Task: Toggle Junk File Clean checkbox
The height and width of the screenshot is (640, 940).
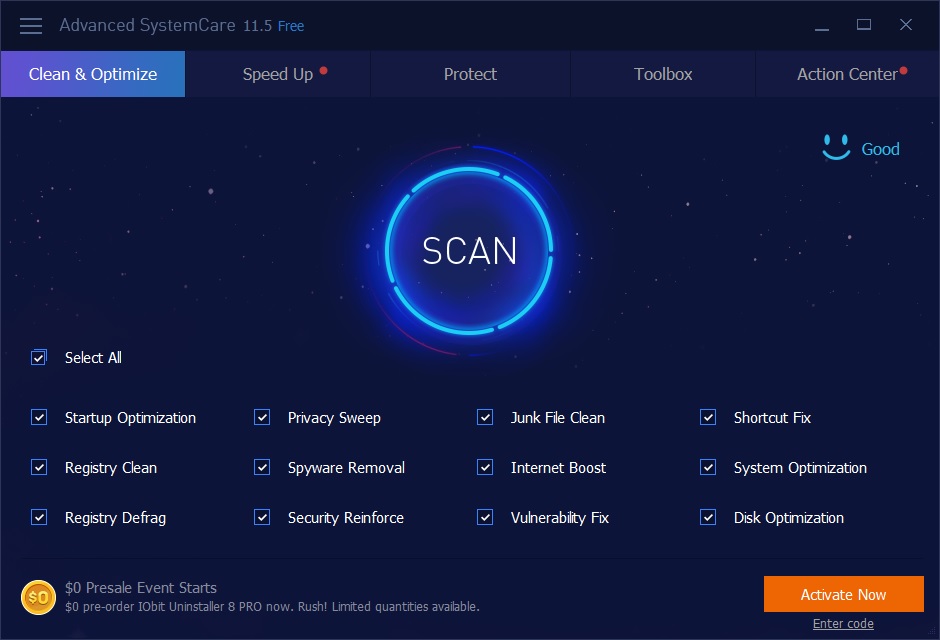Action: click(485, 417)
